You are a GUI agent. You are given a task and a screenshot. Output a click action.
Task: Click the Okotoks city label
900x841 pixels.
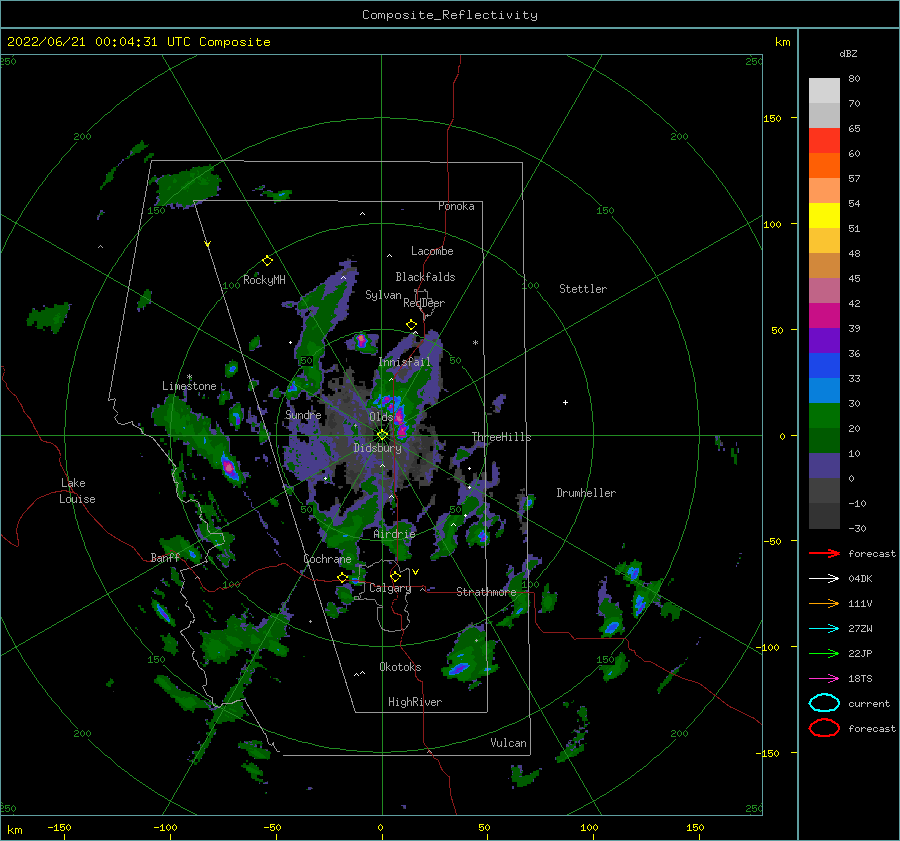(x=400, y=667)
